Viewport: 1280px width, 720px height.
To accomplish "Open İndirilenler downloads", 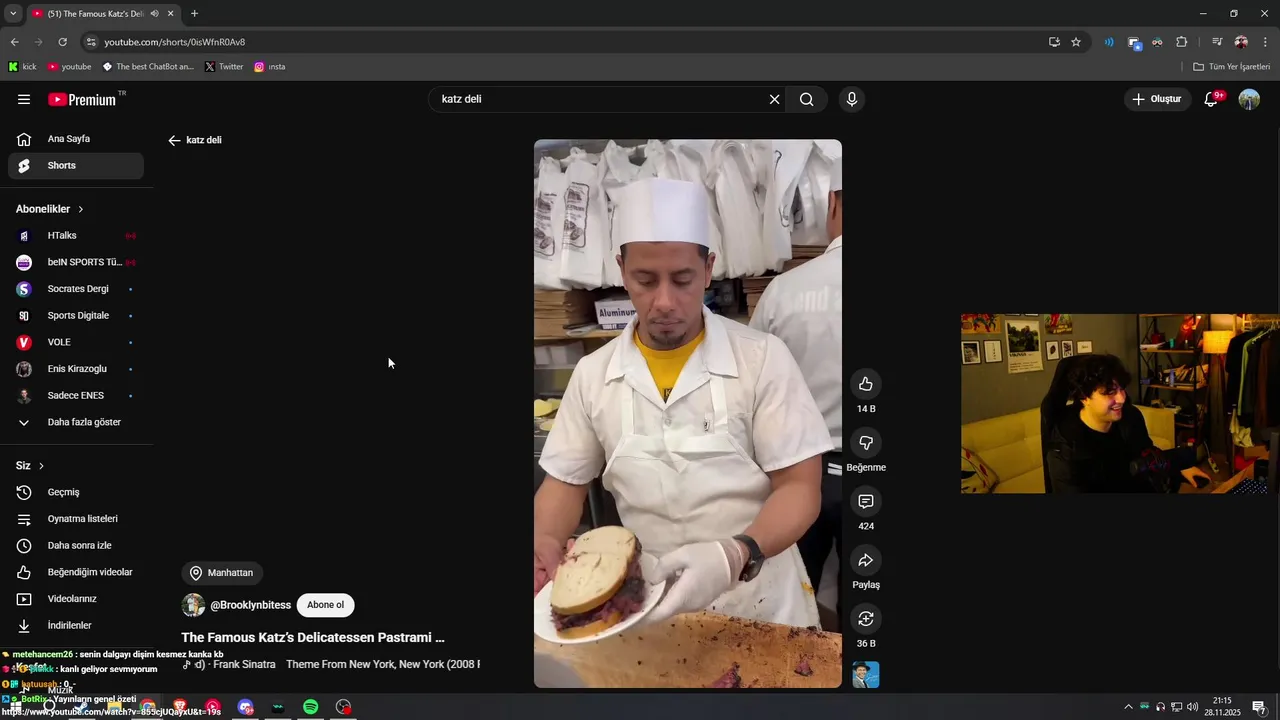I will coord(76,626).
